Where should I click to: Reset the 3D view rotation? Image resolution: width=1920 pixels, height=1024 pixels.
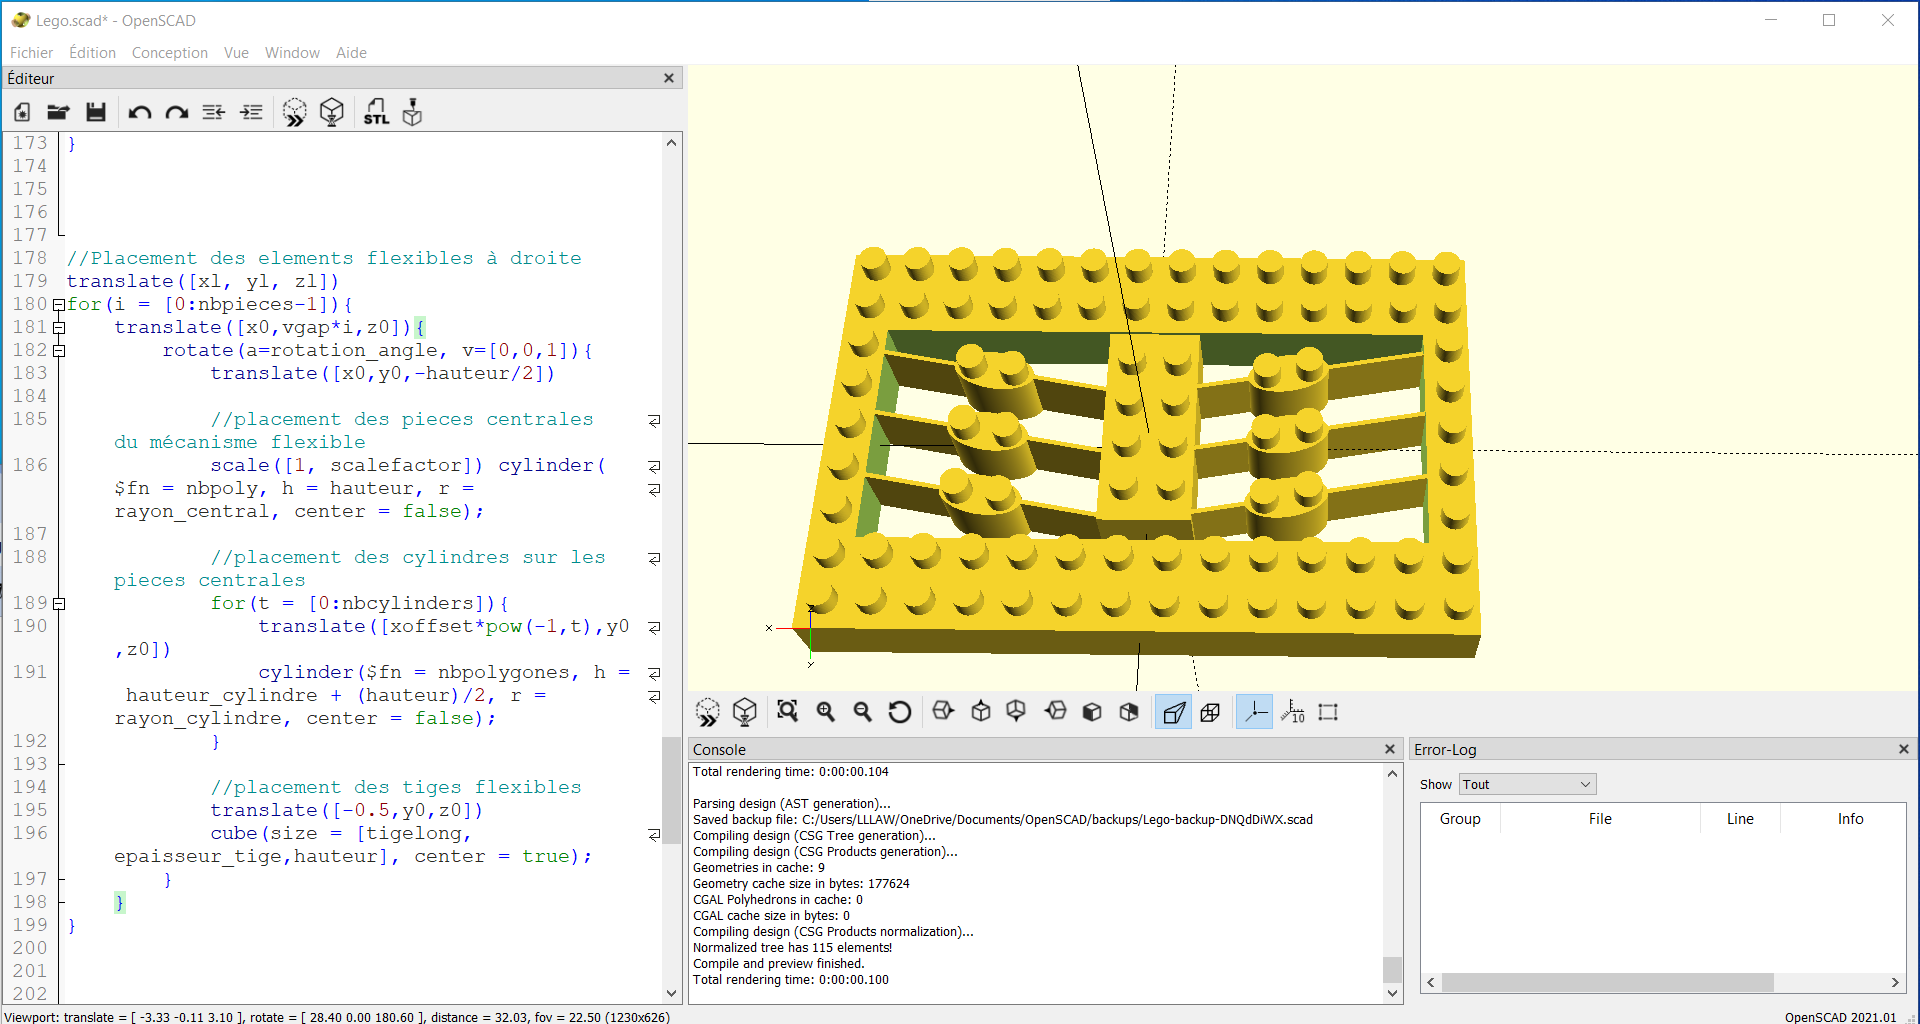tap(900, 712)
